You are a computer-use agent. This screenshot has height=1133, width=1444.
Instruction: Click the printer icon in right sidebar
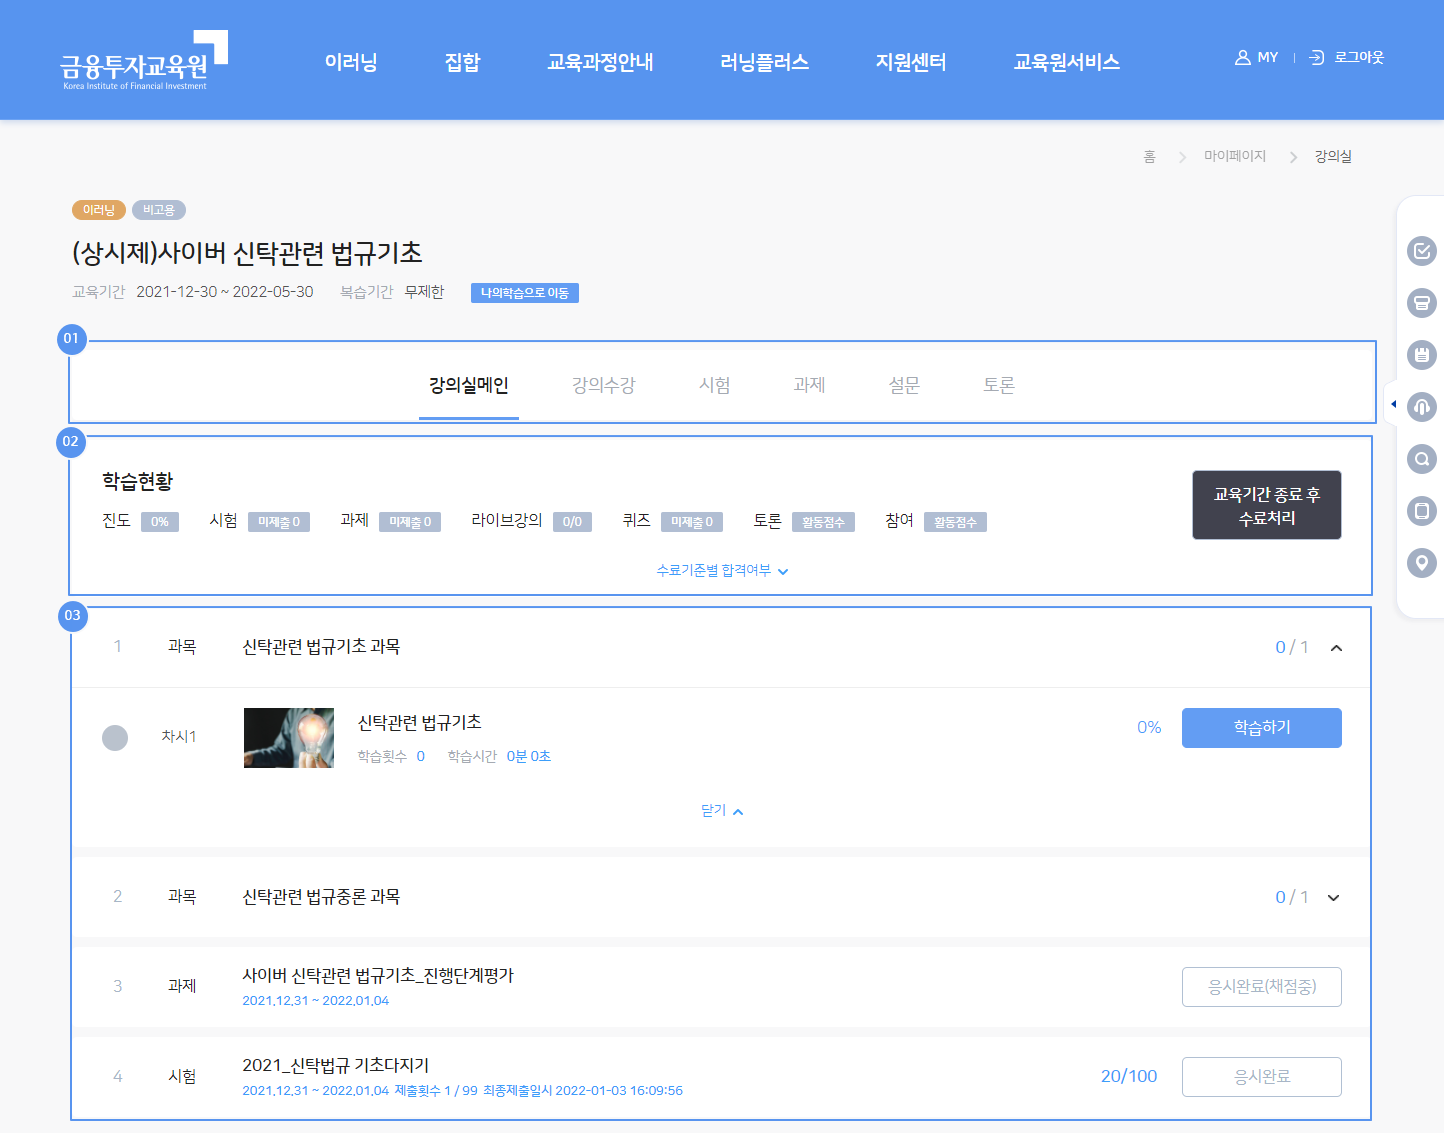[x=1421, y=303]
